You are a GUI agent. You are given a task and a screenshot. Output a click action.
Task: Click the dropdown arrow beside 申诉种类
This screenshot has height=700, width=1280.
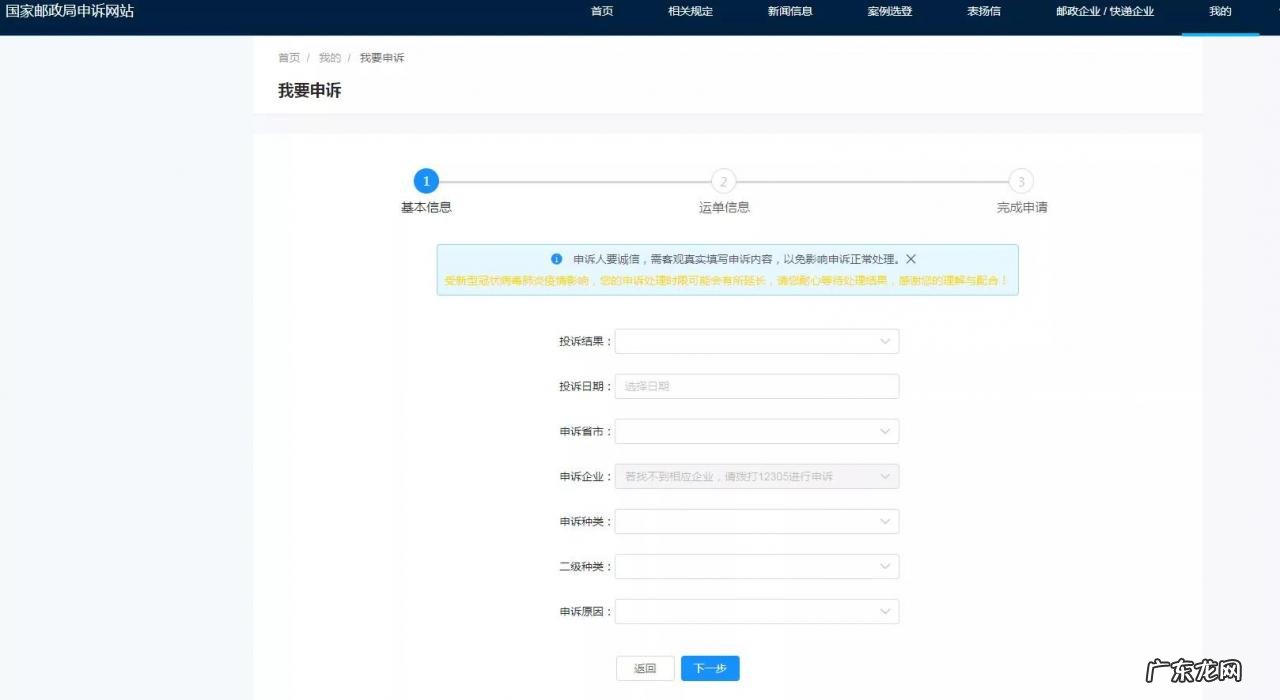point(884,521)
